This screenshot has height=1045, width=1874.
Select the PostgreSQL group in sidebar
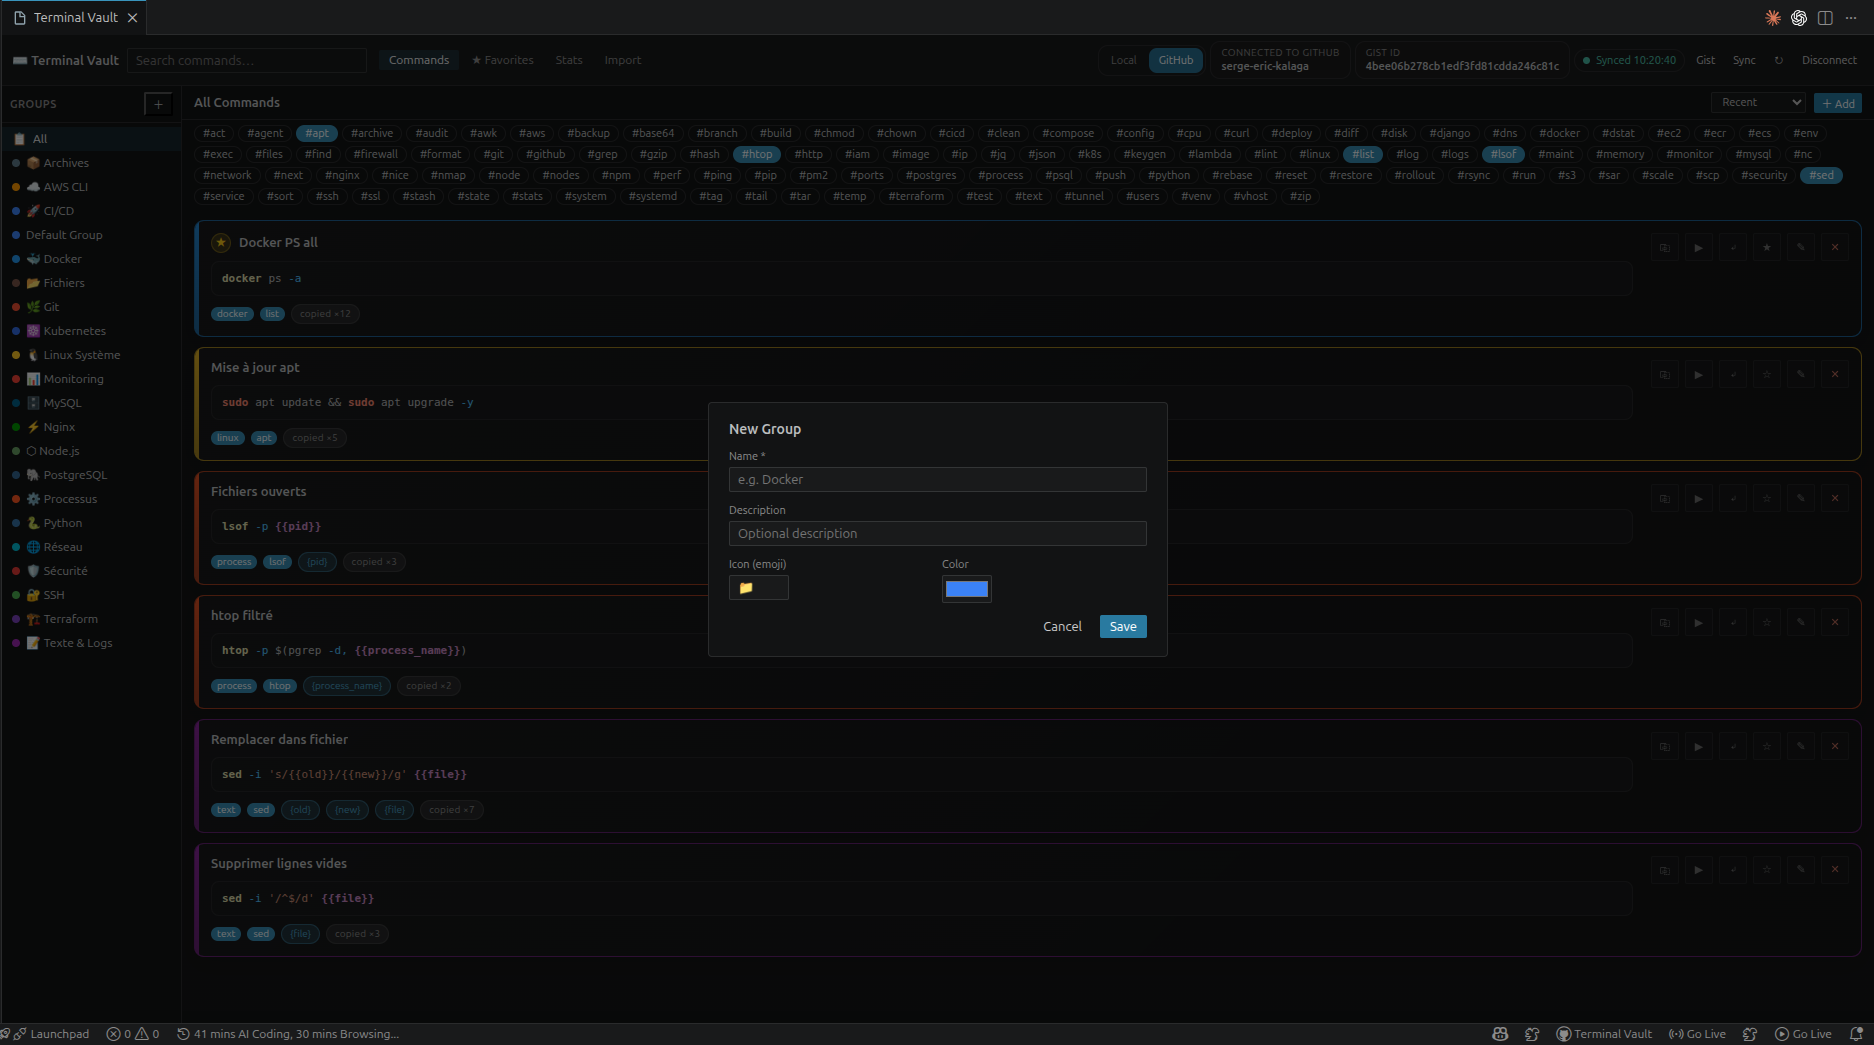[91, 475]
